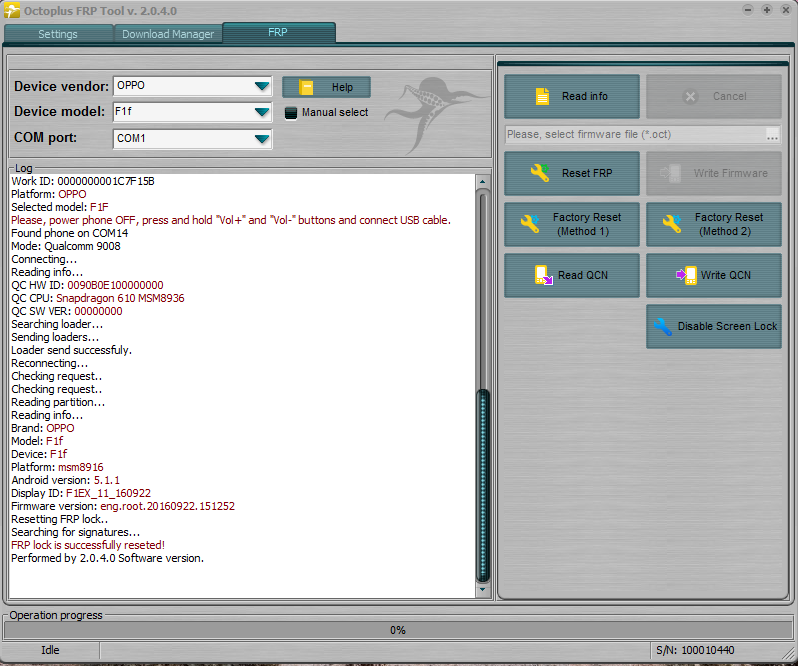Viewport: 798px width, 666px height.
Task: Click the 'Mode: Qualcomm 9008' log line
Action: point(66,246)
